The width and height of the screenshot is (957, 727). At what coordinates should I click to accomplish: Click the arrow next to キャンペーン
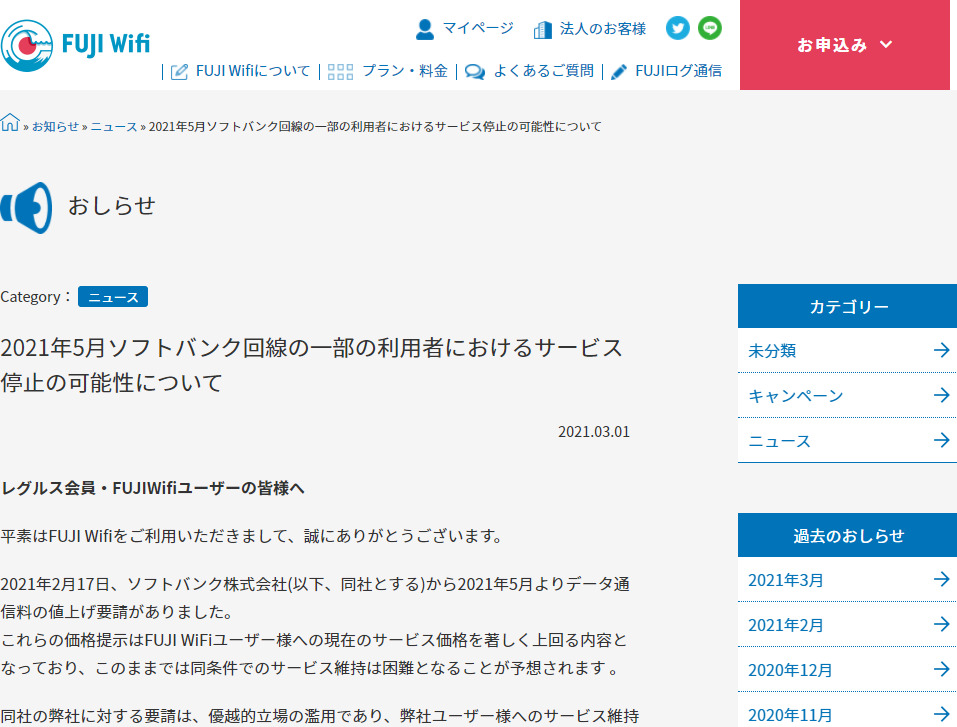click(941, 395)
